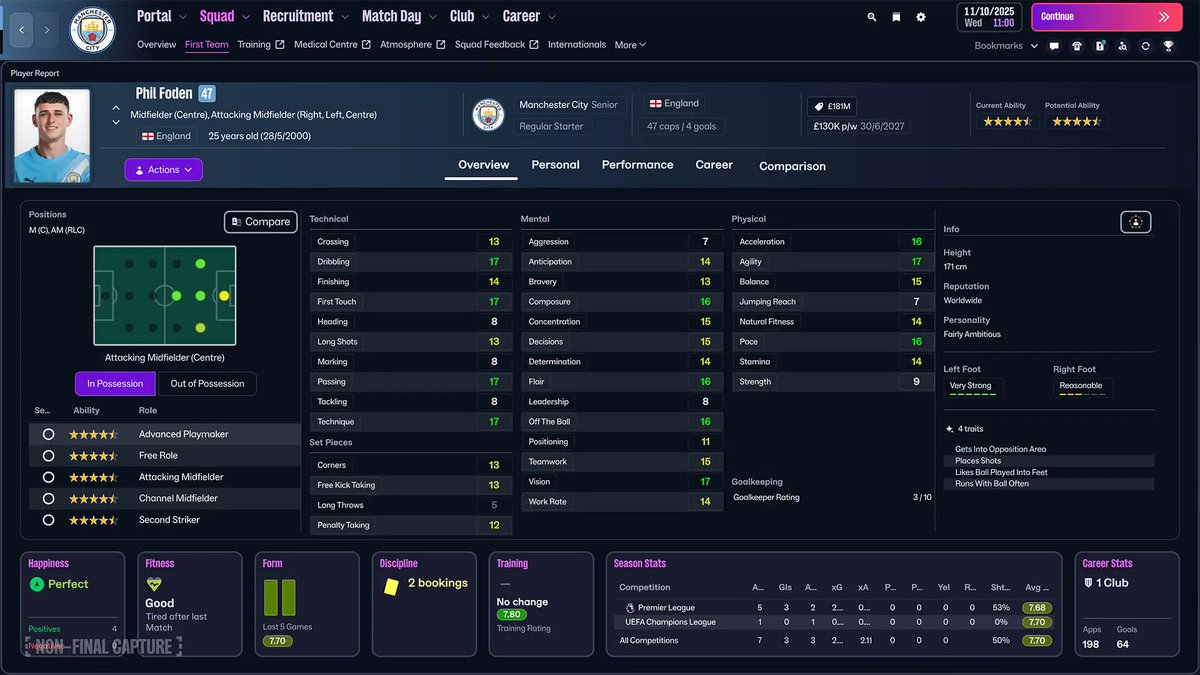Switch to In Possession view

coord(115,384)
